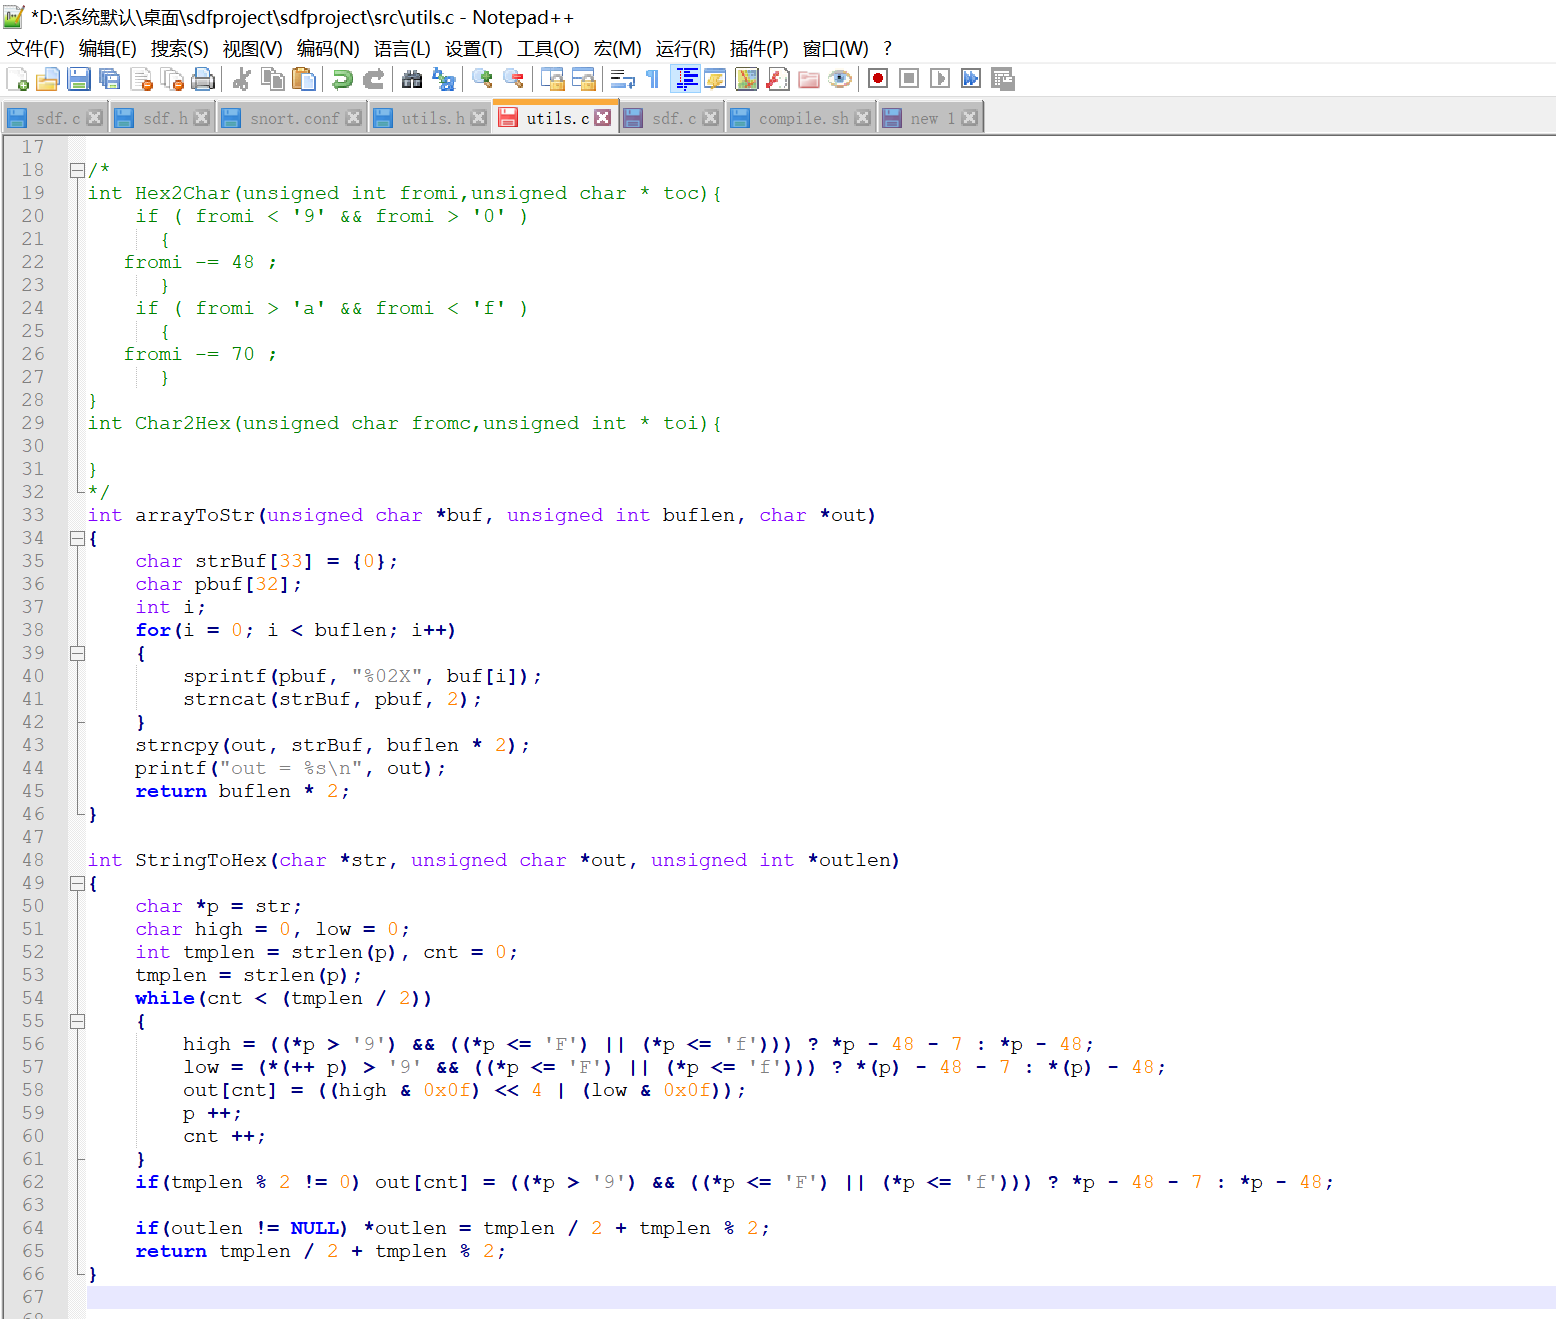Viewport: 1556px width, 1319px height.
Task: Open the ? help menu
Action: [887, 49]
